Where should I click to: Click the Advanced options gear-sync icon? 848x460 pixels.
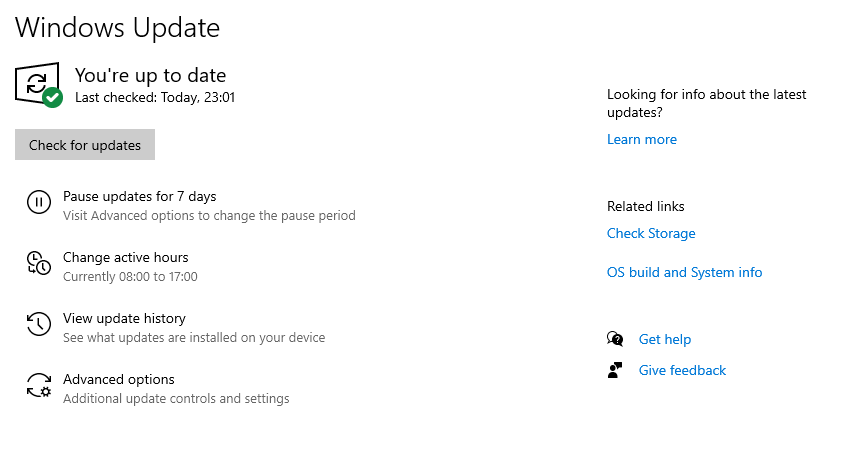click(x=39, y=385)
